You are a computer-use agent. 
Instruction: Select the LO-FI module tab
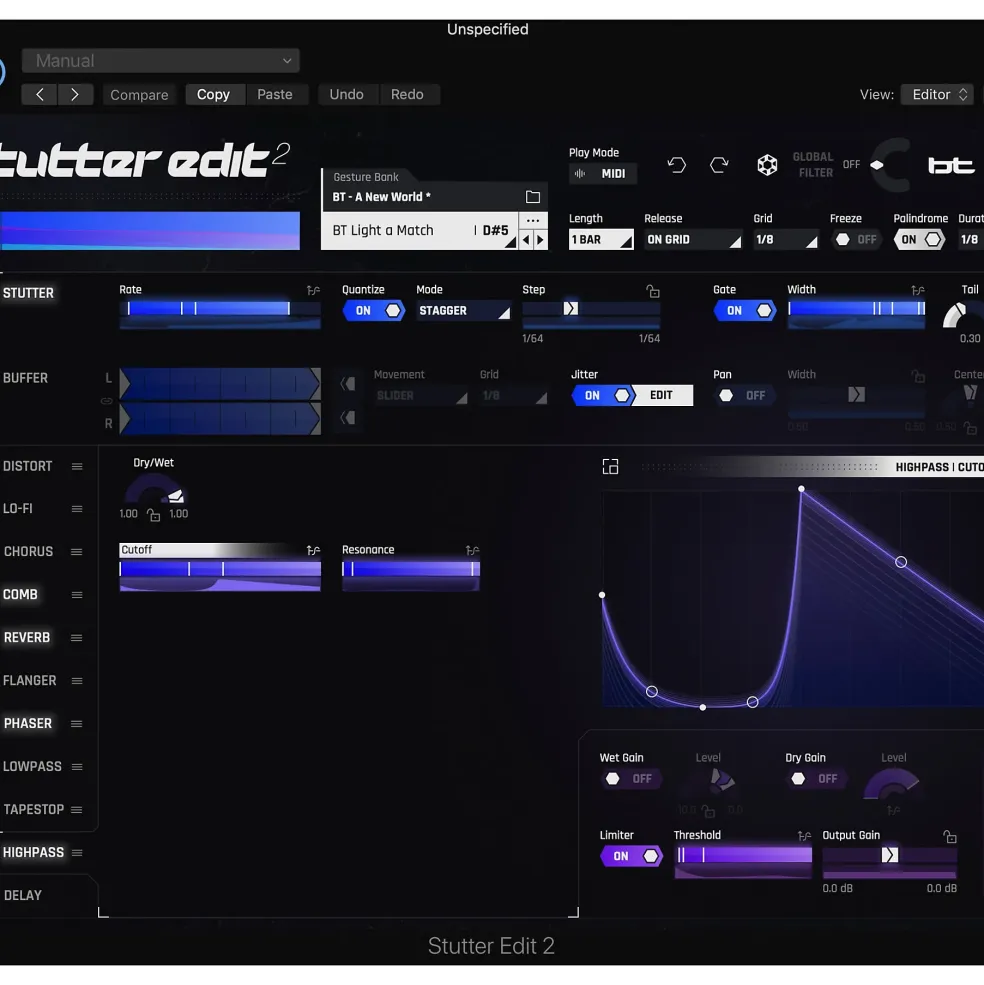[x=18, y=509]
